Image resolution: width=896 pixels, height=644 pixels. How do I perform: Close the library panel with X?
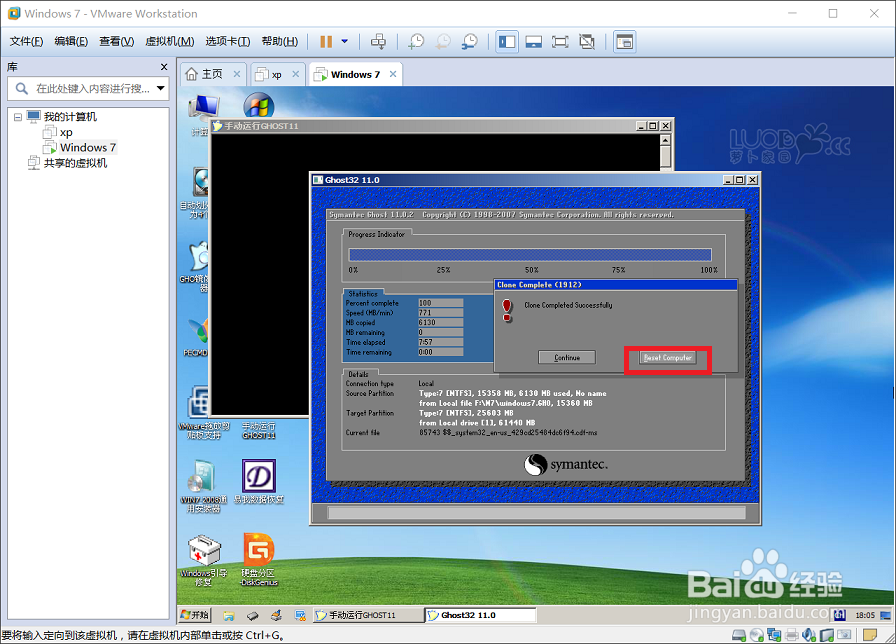coord(164,67)
